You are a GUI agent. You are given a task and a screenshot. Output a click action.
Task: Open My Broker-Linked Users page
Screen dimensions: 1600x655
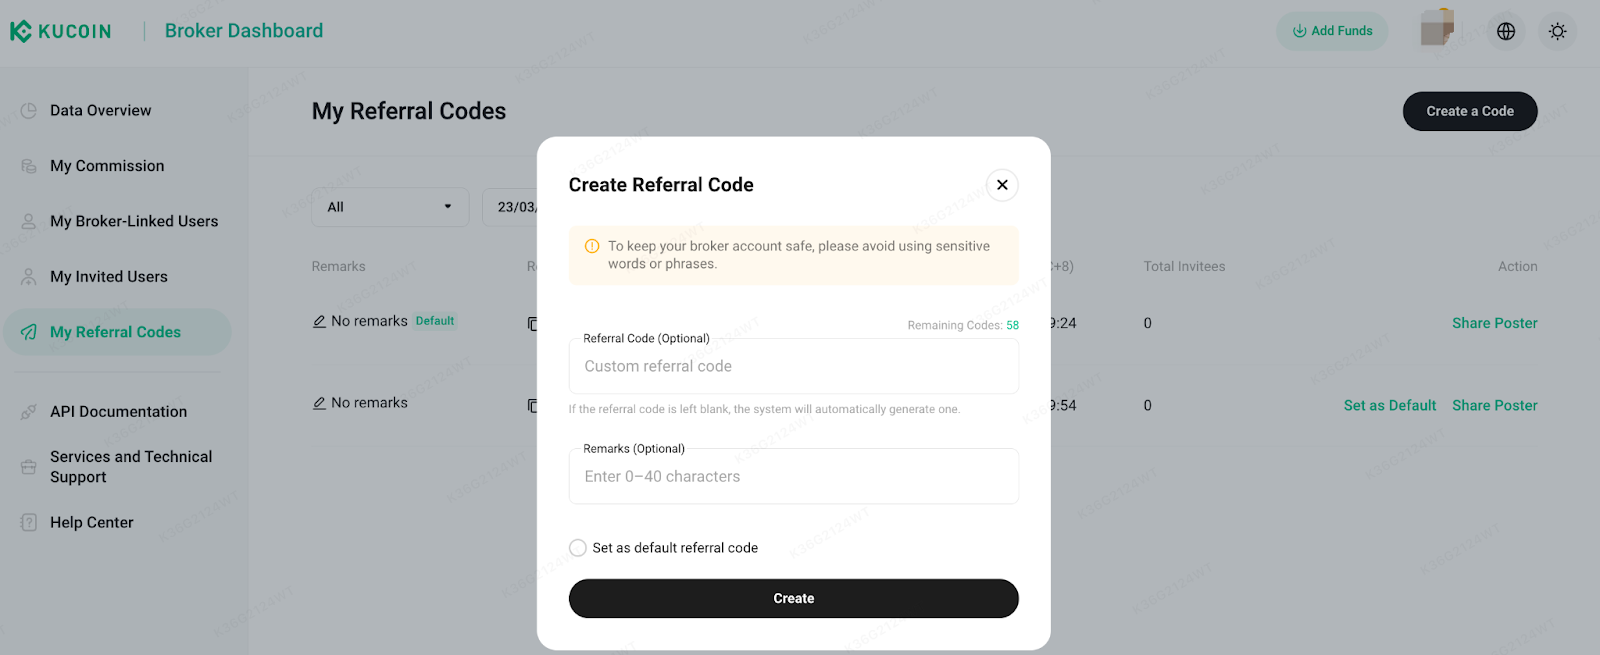(134, 221)
